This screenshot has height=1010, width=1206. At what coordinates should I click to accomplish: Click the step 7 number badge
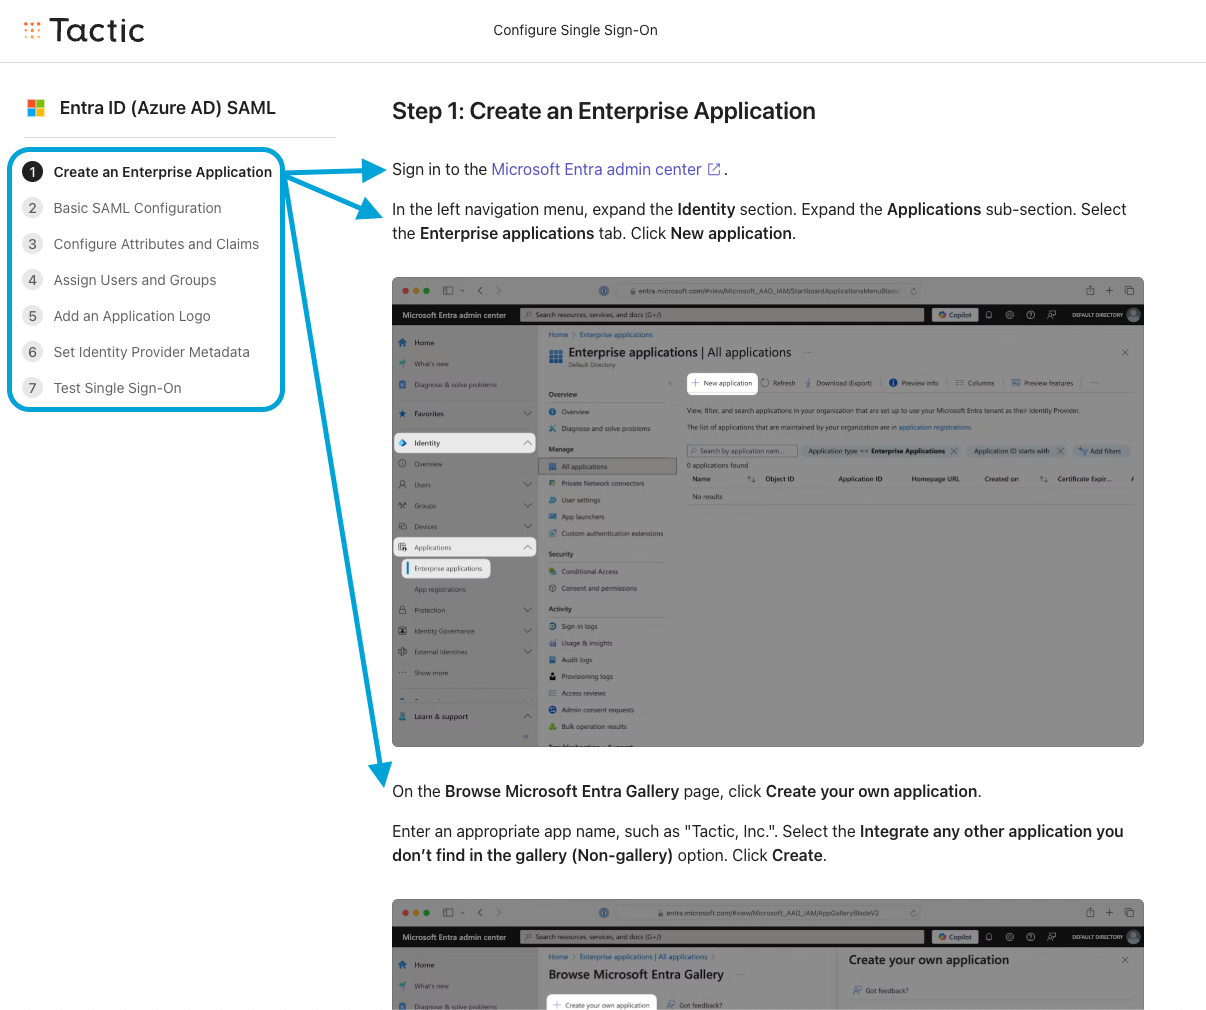click(x=33, y=388)
